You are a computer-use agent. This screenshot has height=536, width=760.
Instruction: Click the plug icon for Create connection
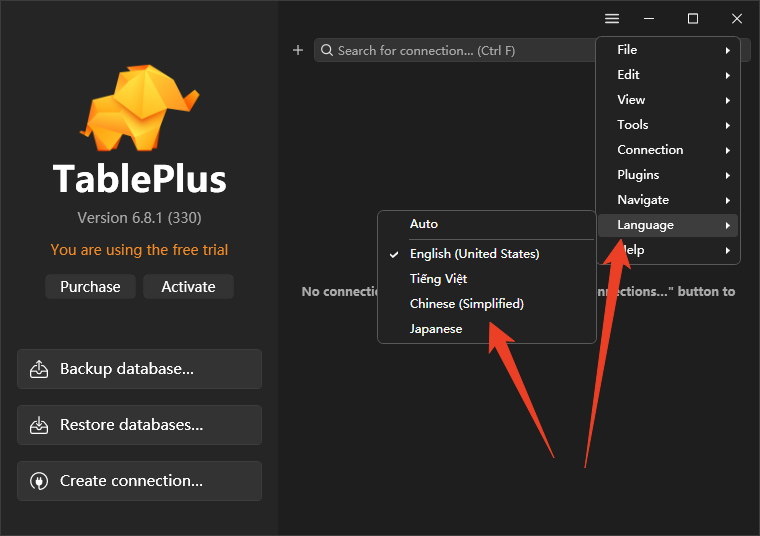coord(39,481)
